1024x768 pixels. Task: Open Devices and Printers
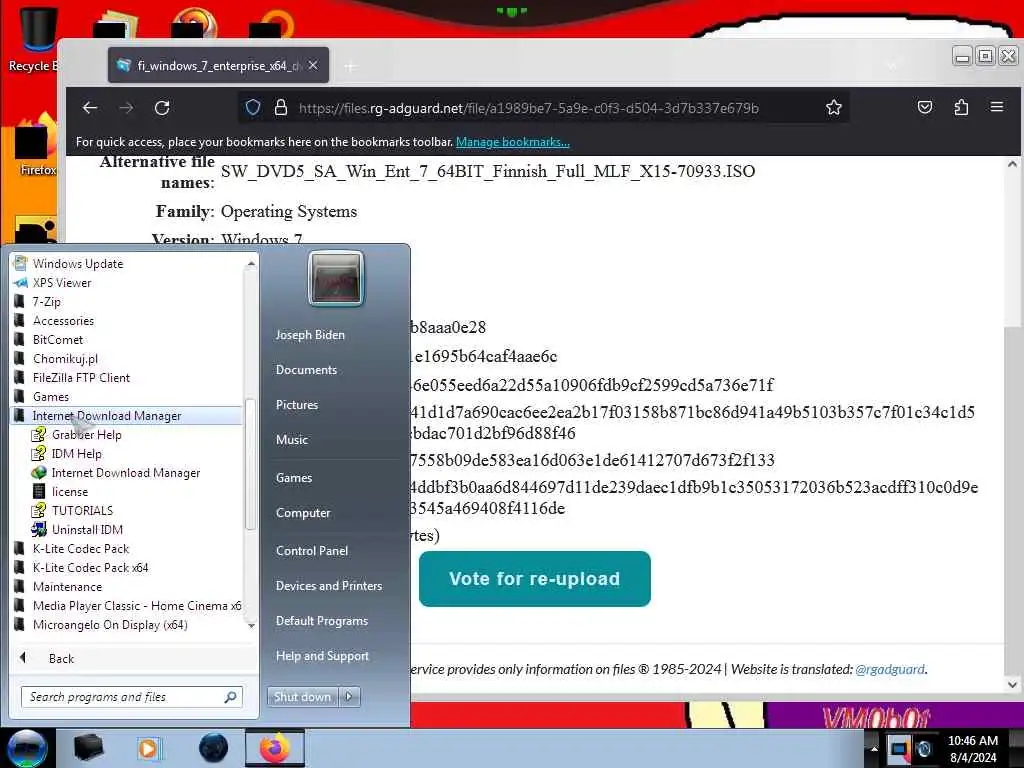click(x=328, y=586)
